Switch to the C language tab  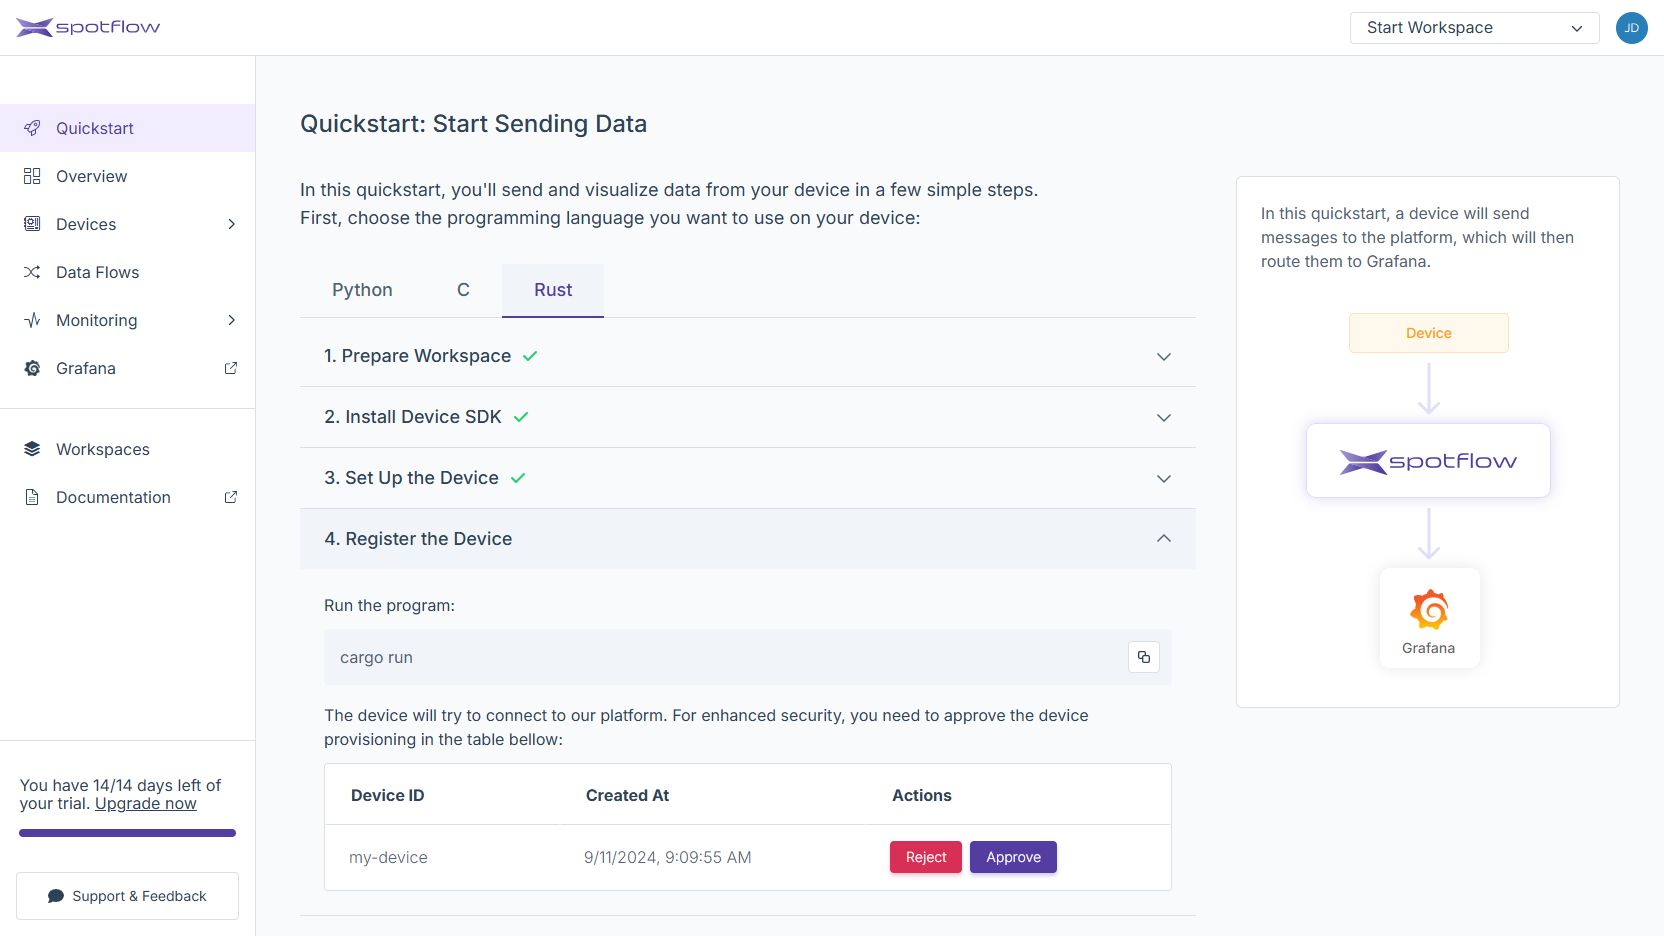point(463,290)
